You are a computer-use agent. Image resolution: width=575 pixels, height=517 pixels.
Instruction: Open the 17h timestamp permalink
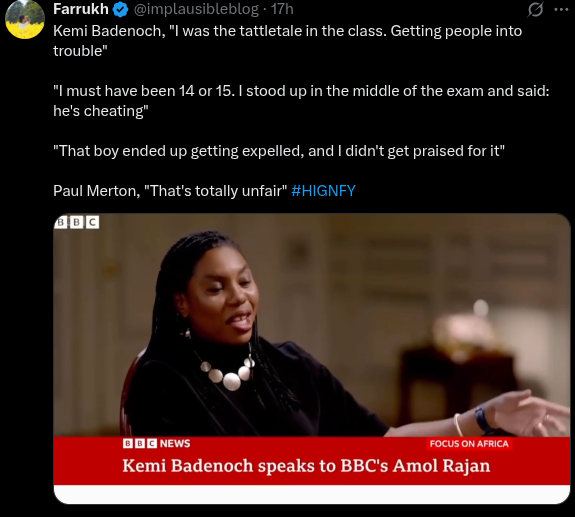282,9
